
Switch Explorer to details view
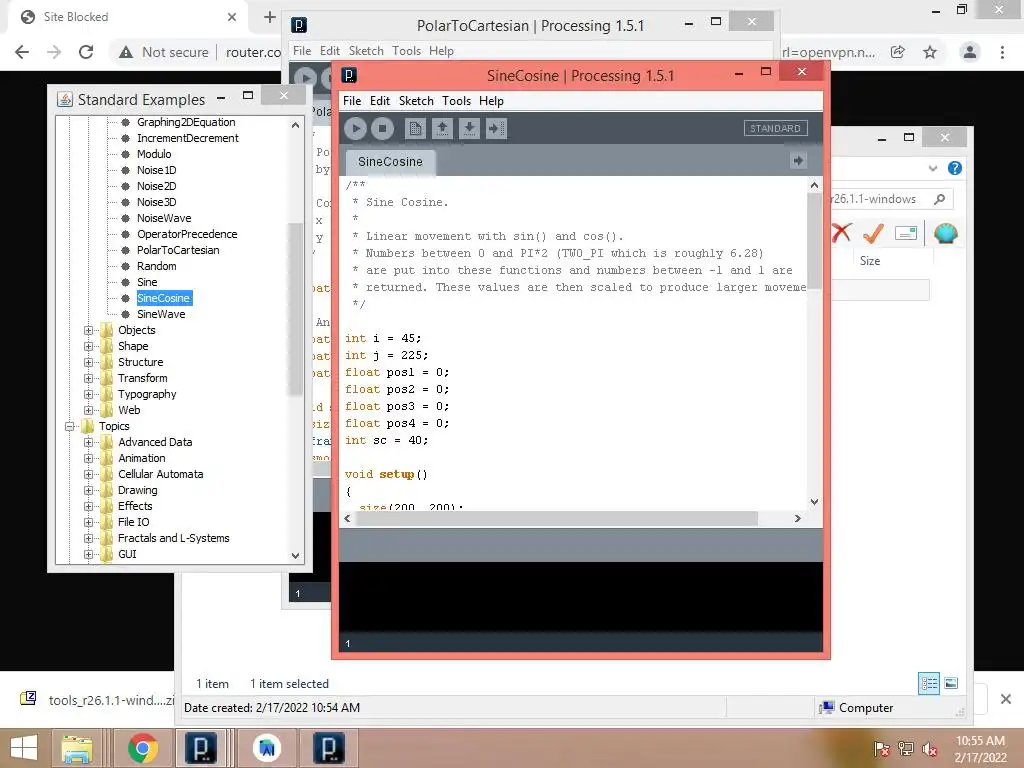click(929, 684)
